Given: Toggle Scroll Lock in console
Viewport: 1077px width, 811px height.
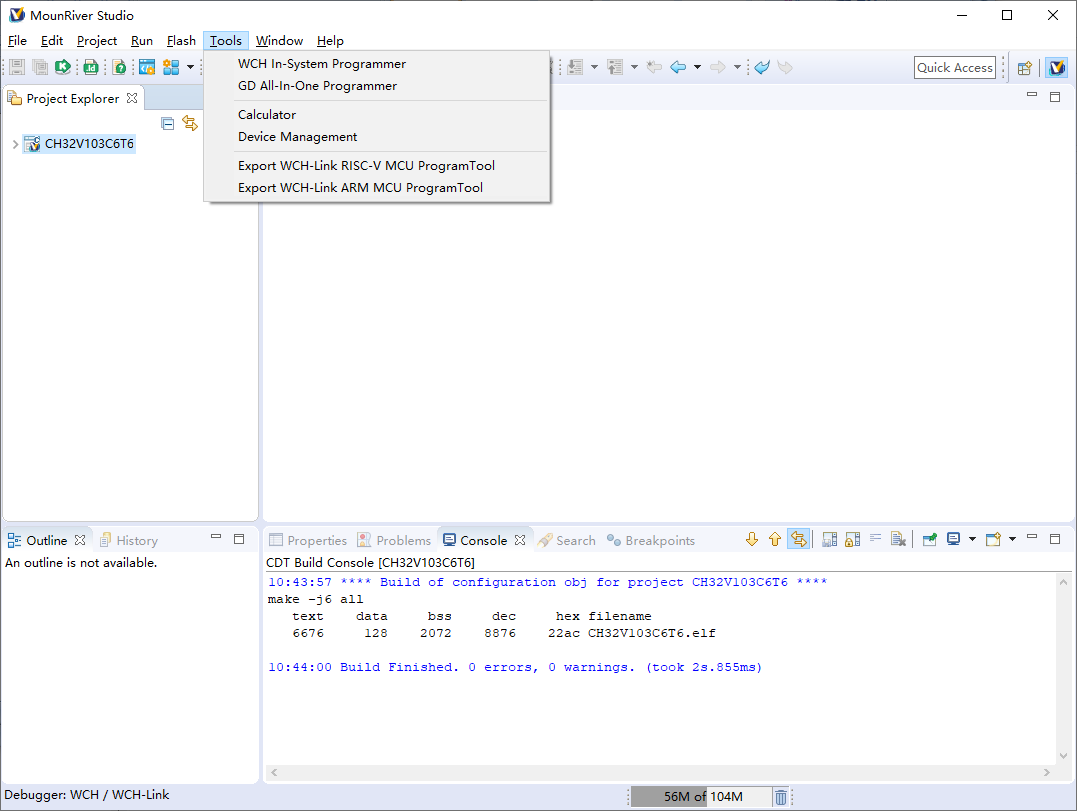Looking at the screenshot, I should coord(852,539).
